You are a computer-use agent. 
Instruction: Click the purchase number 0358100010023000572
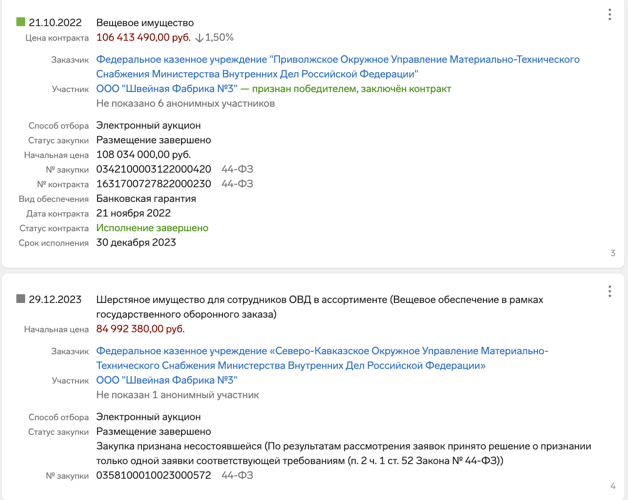click(153, 475)
